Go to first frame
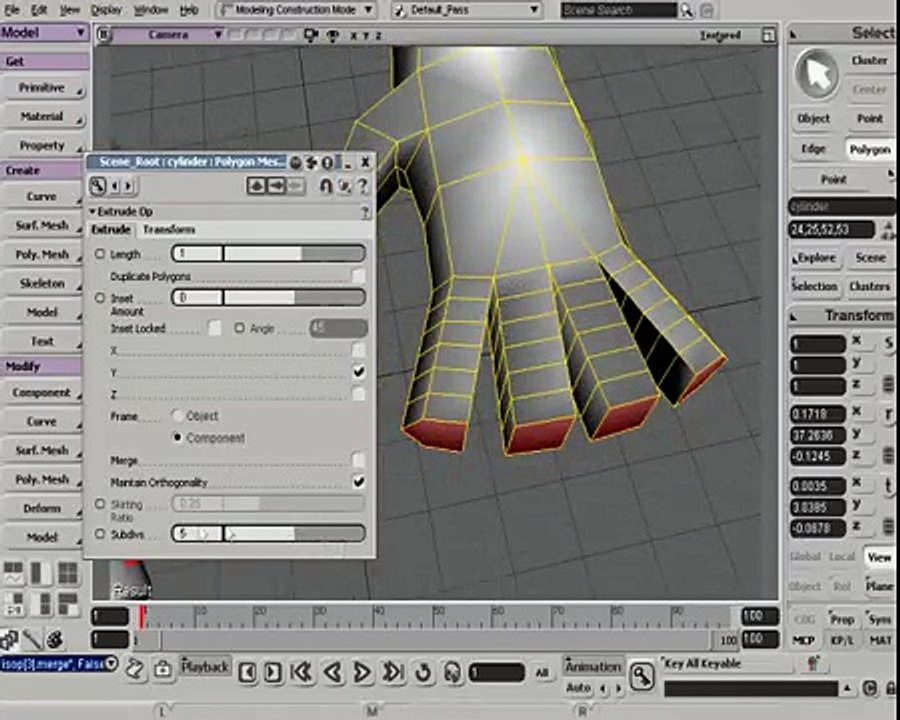Screen dimensions: 900x720 [301, 672]
